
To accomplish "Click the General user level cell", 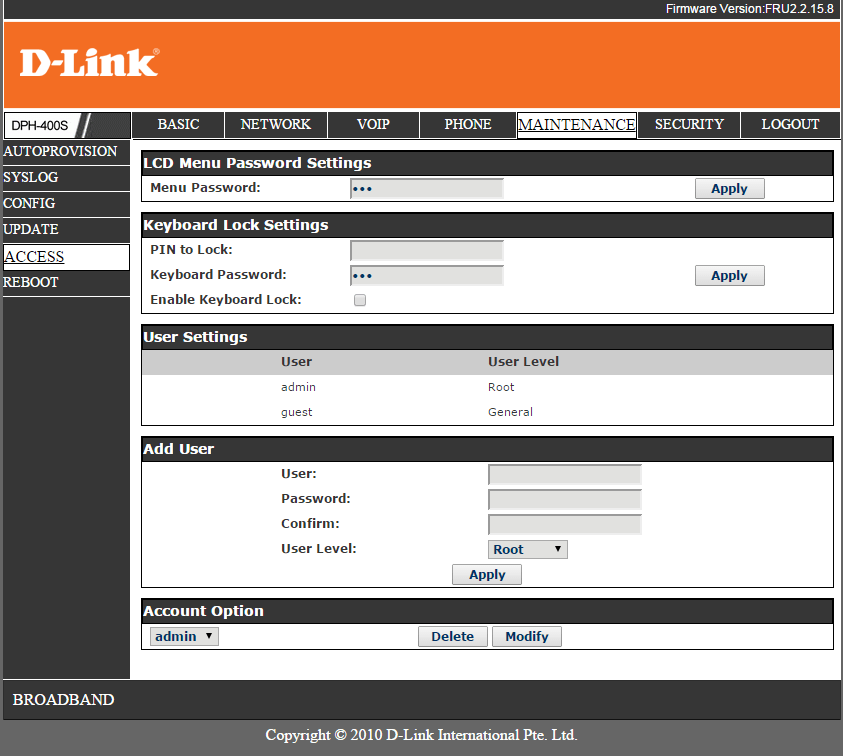I will pyautogui.click(x=510, y=412).
